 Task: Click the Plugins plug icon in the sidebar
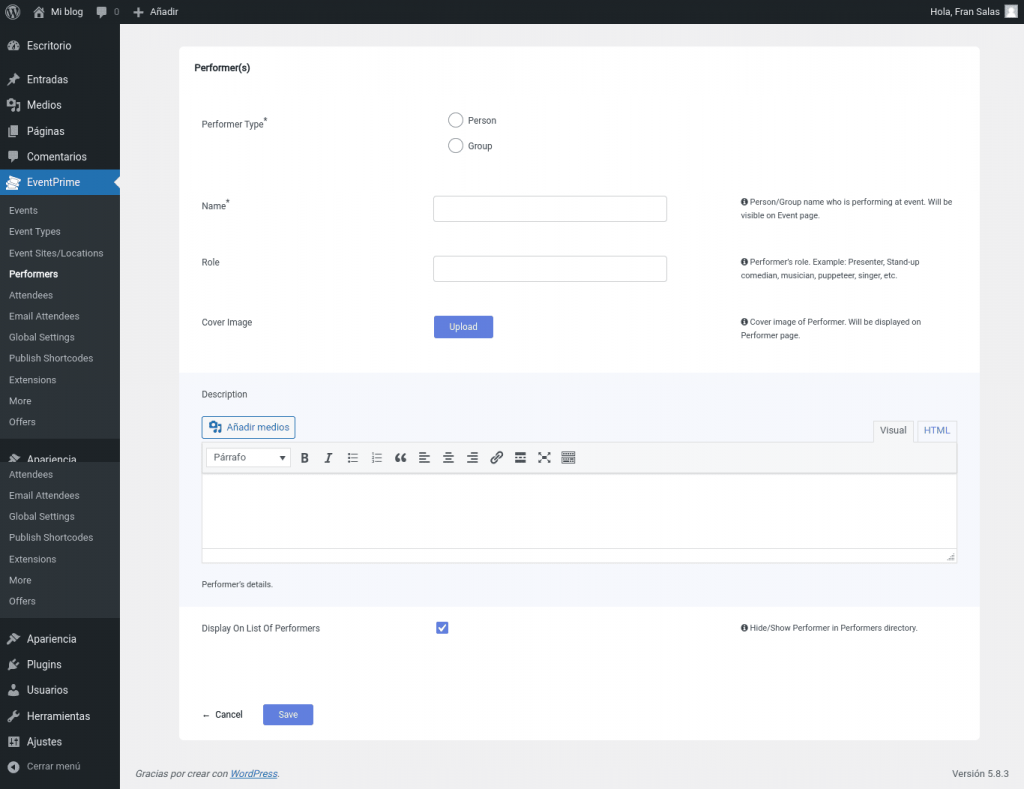click(x=13, y=665)
